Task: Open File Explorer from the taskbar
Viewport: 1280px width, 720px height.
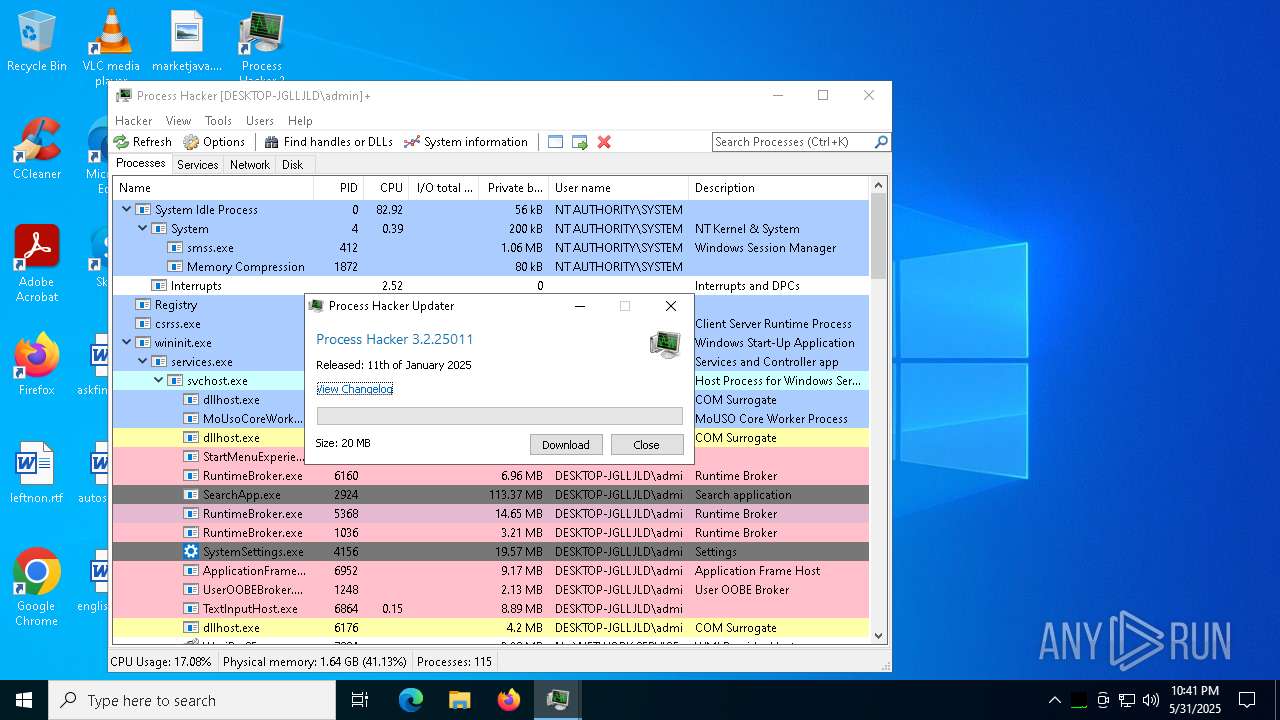Action: [x=460, y=700]
